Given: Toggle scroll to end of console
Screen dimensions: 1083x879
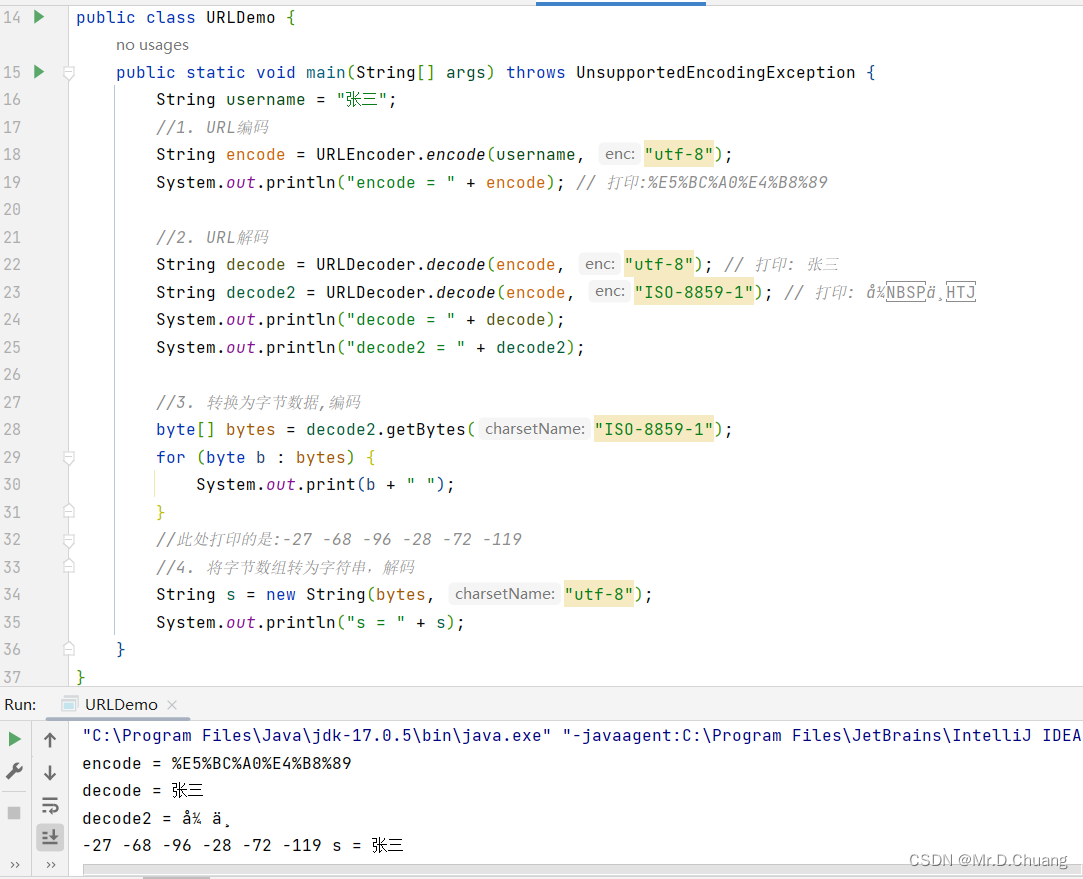Looking at the screenshot, I should pos(50,838).
